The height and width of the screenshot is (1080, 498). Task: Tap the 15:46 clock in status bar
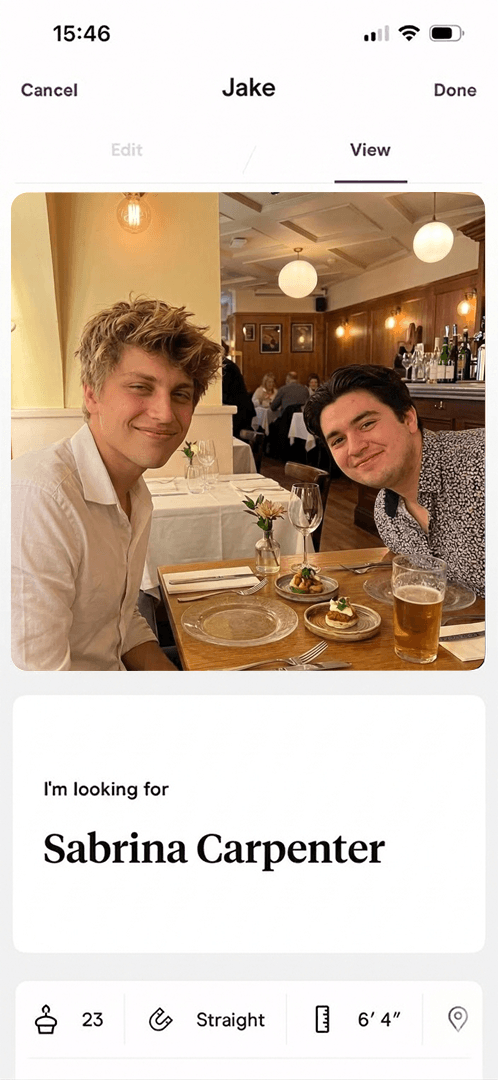pyautogui.click(x=81, y=33)
